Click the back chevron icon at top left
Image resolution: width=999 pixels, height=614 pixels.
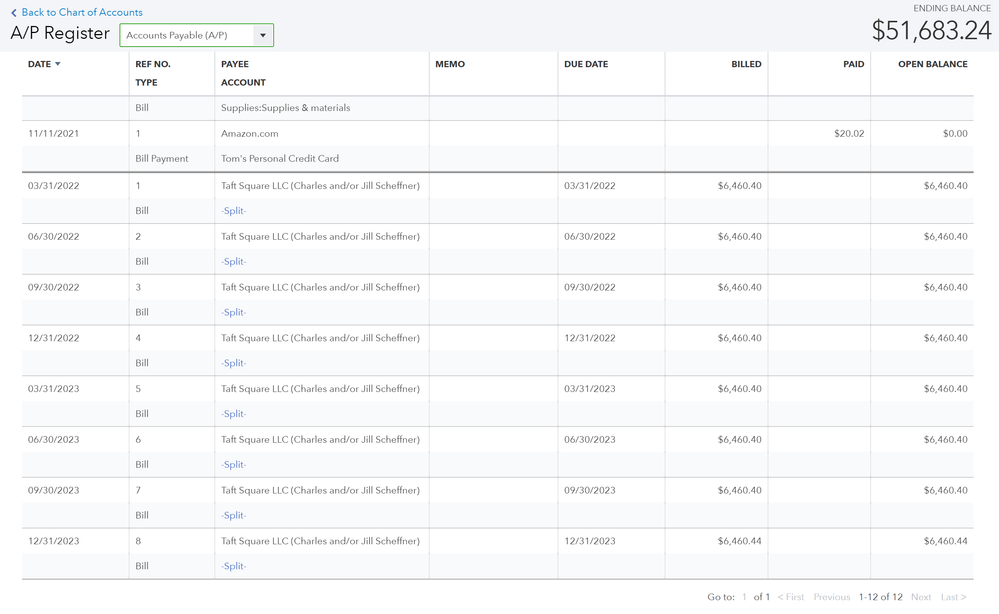coord(15,12)
